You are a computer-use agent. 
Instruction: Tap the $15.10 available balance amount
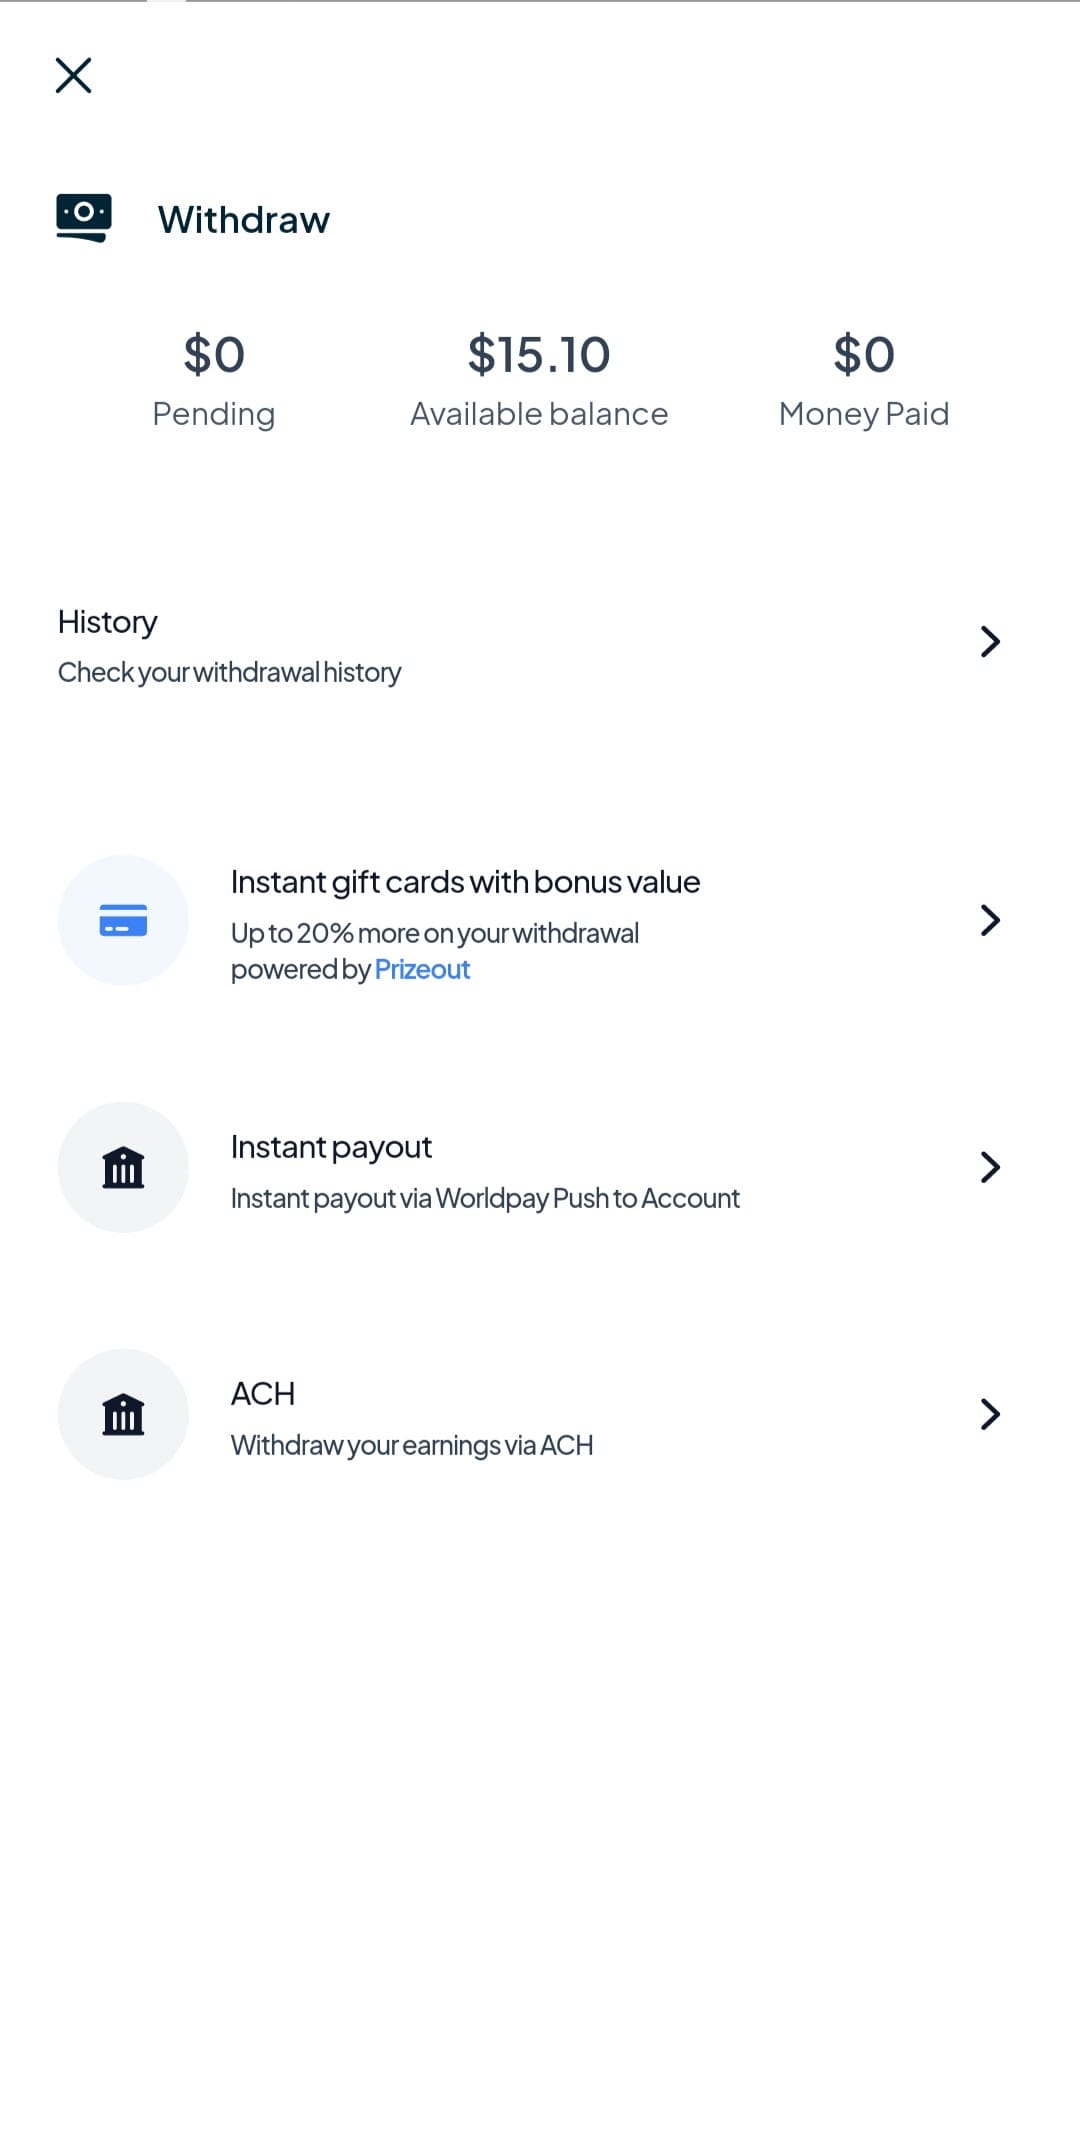(x=539, y=355)
